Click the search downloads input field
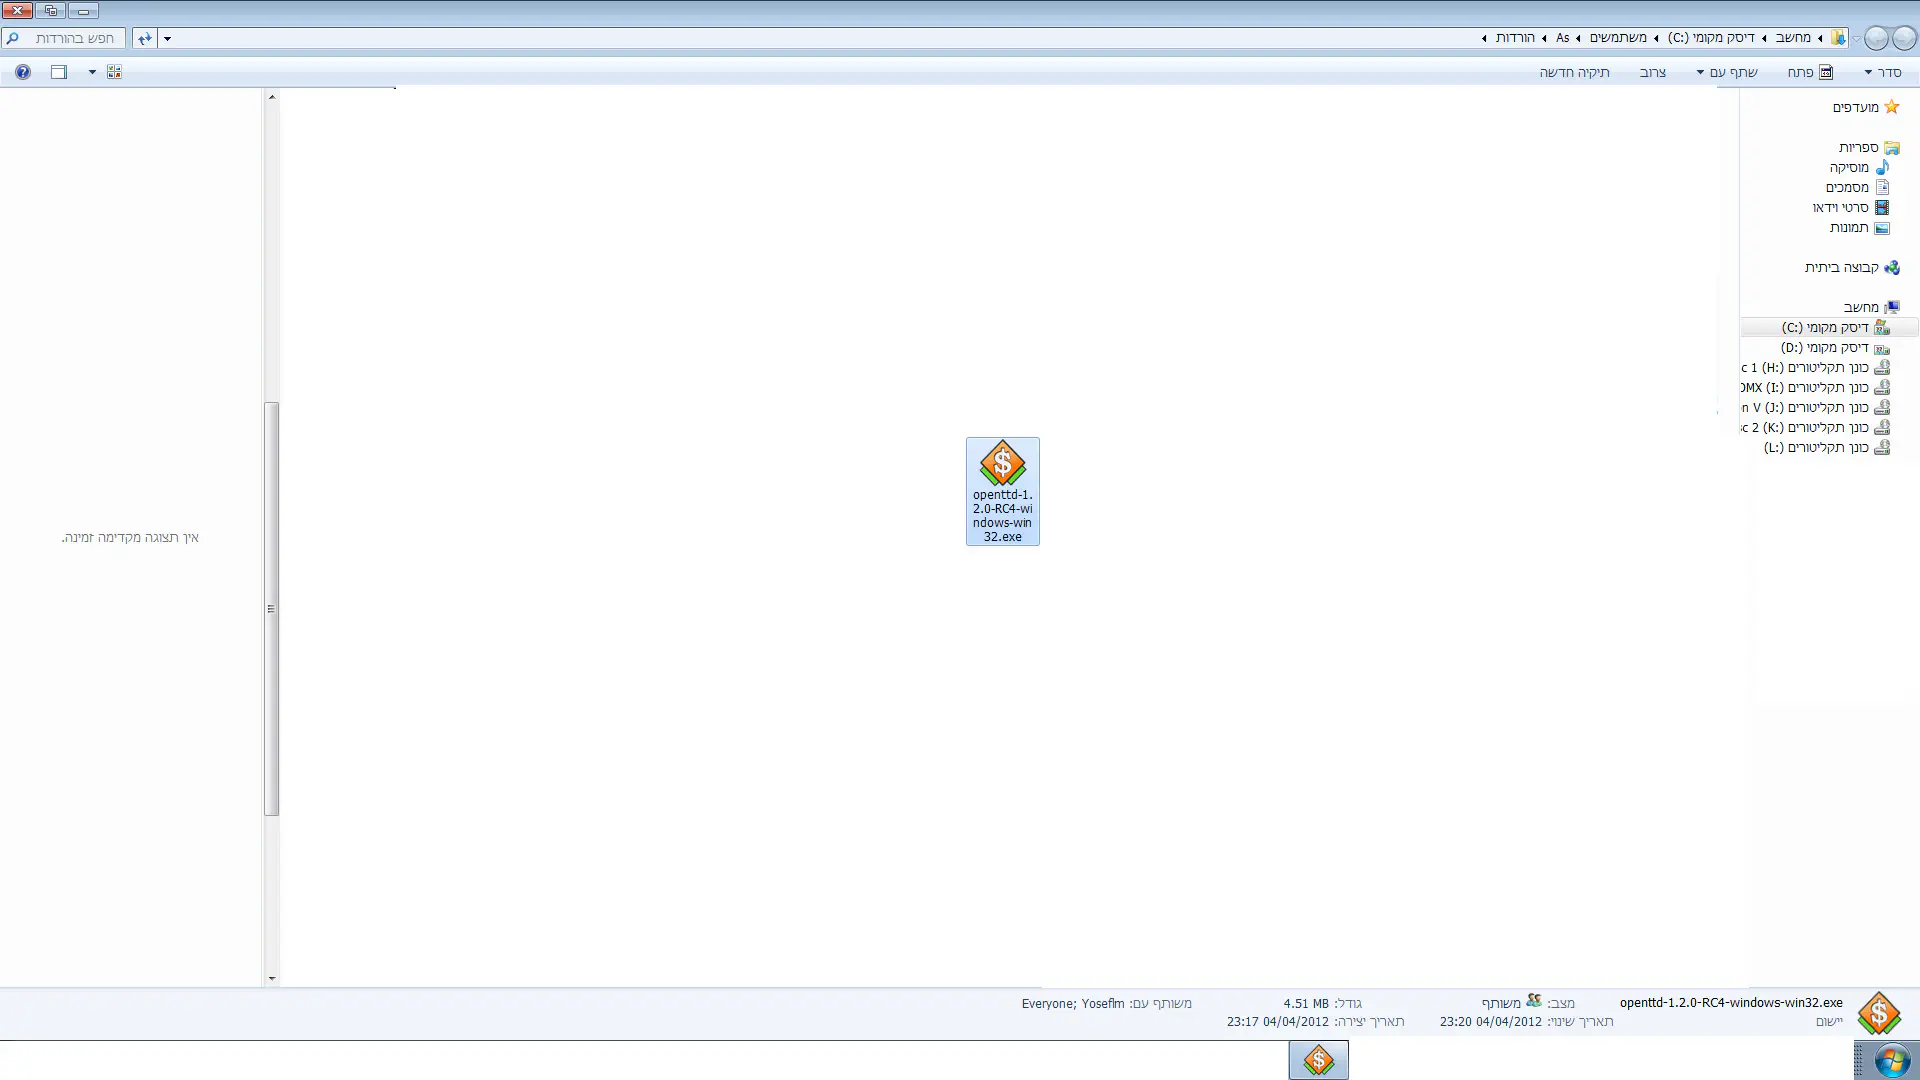The width and height of the screenshot is (1920, 1080). click(x=70, y=38)
